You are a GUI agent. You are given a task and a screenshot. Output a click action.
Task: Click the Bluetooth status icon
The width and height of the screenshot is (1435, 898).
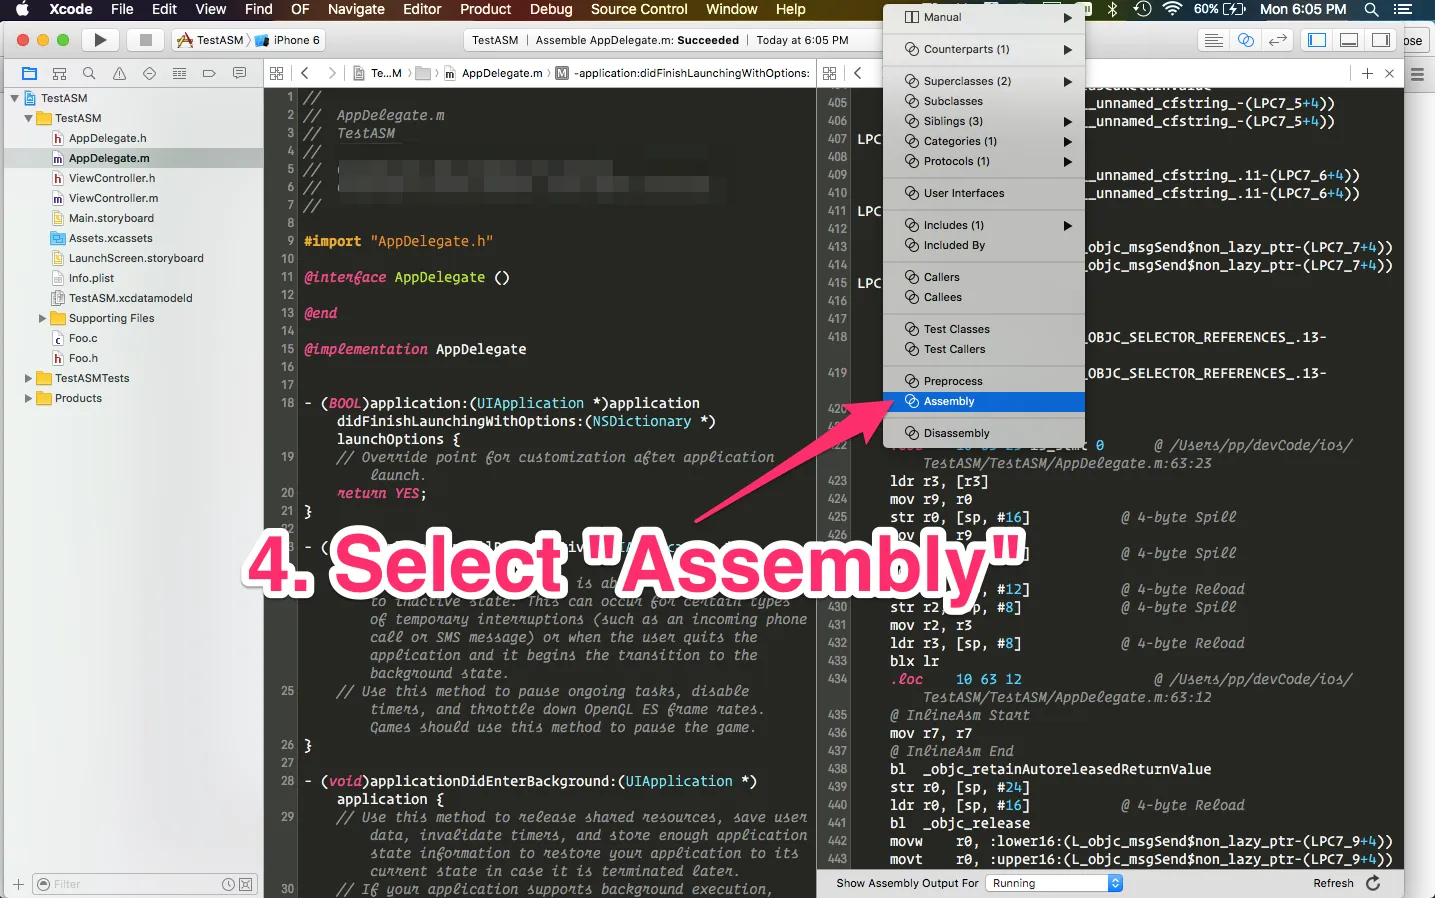click(1113, 9)
